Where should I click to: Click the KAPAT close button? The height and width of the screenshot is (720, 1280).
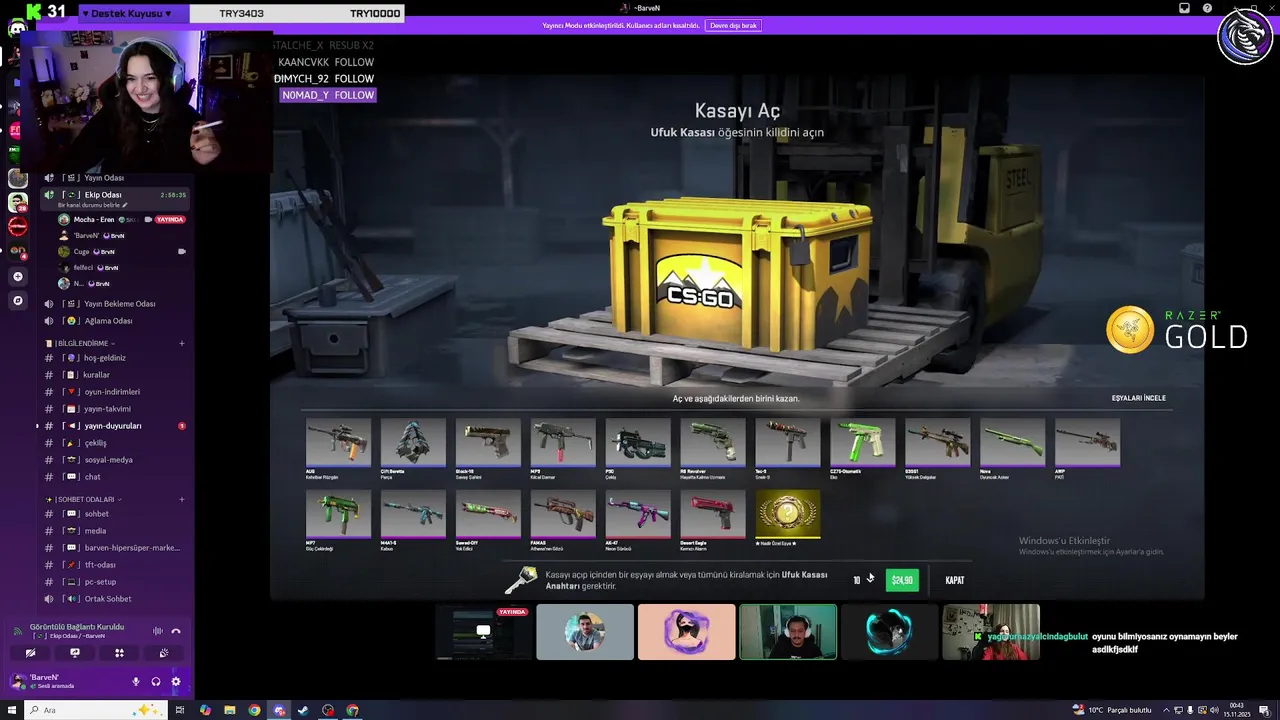pyautogui.click(x=955, y=580)
